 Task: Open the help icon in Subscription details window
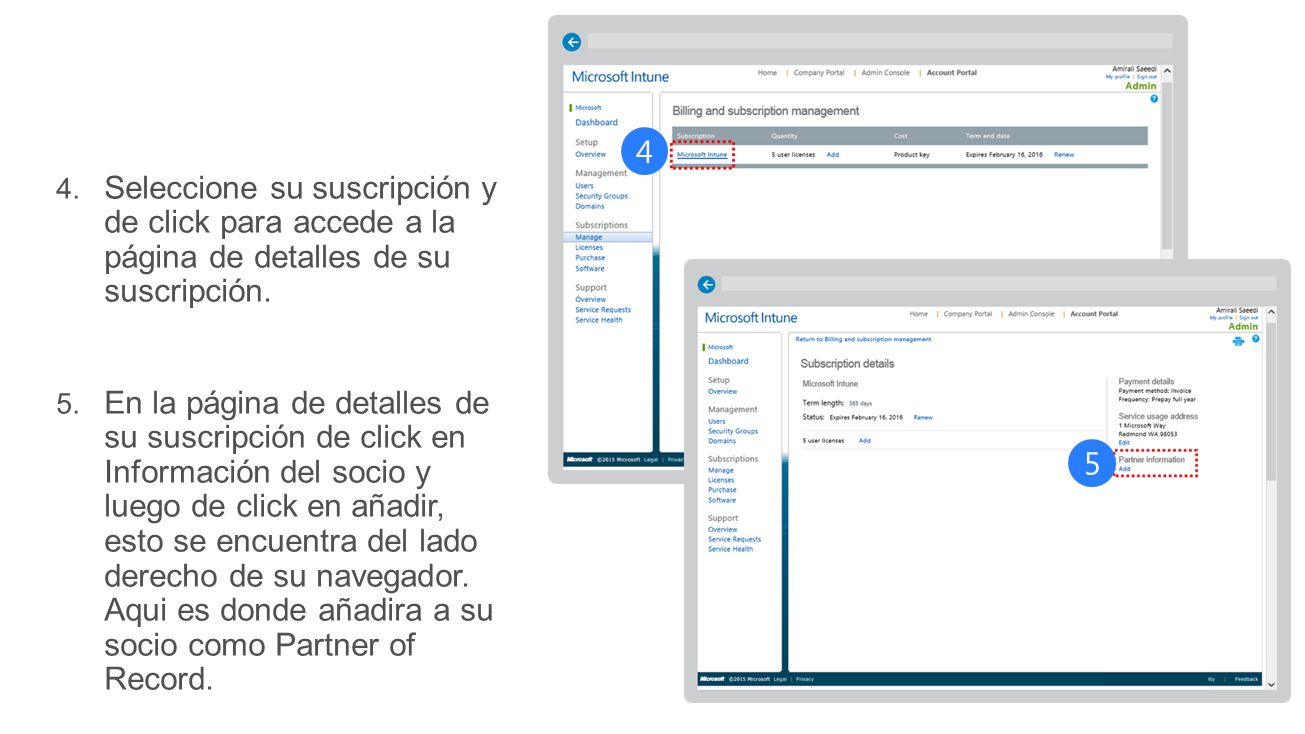(x=1255, y=340)
